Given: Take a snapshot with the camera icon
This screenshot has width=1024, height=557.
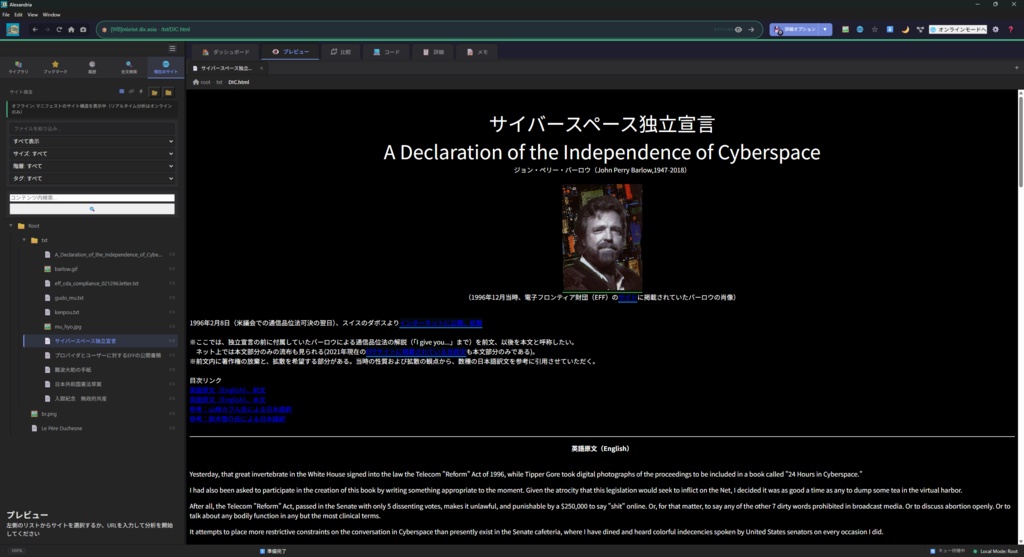Looking at the screenshot, I should [x=83, y=29].
